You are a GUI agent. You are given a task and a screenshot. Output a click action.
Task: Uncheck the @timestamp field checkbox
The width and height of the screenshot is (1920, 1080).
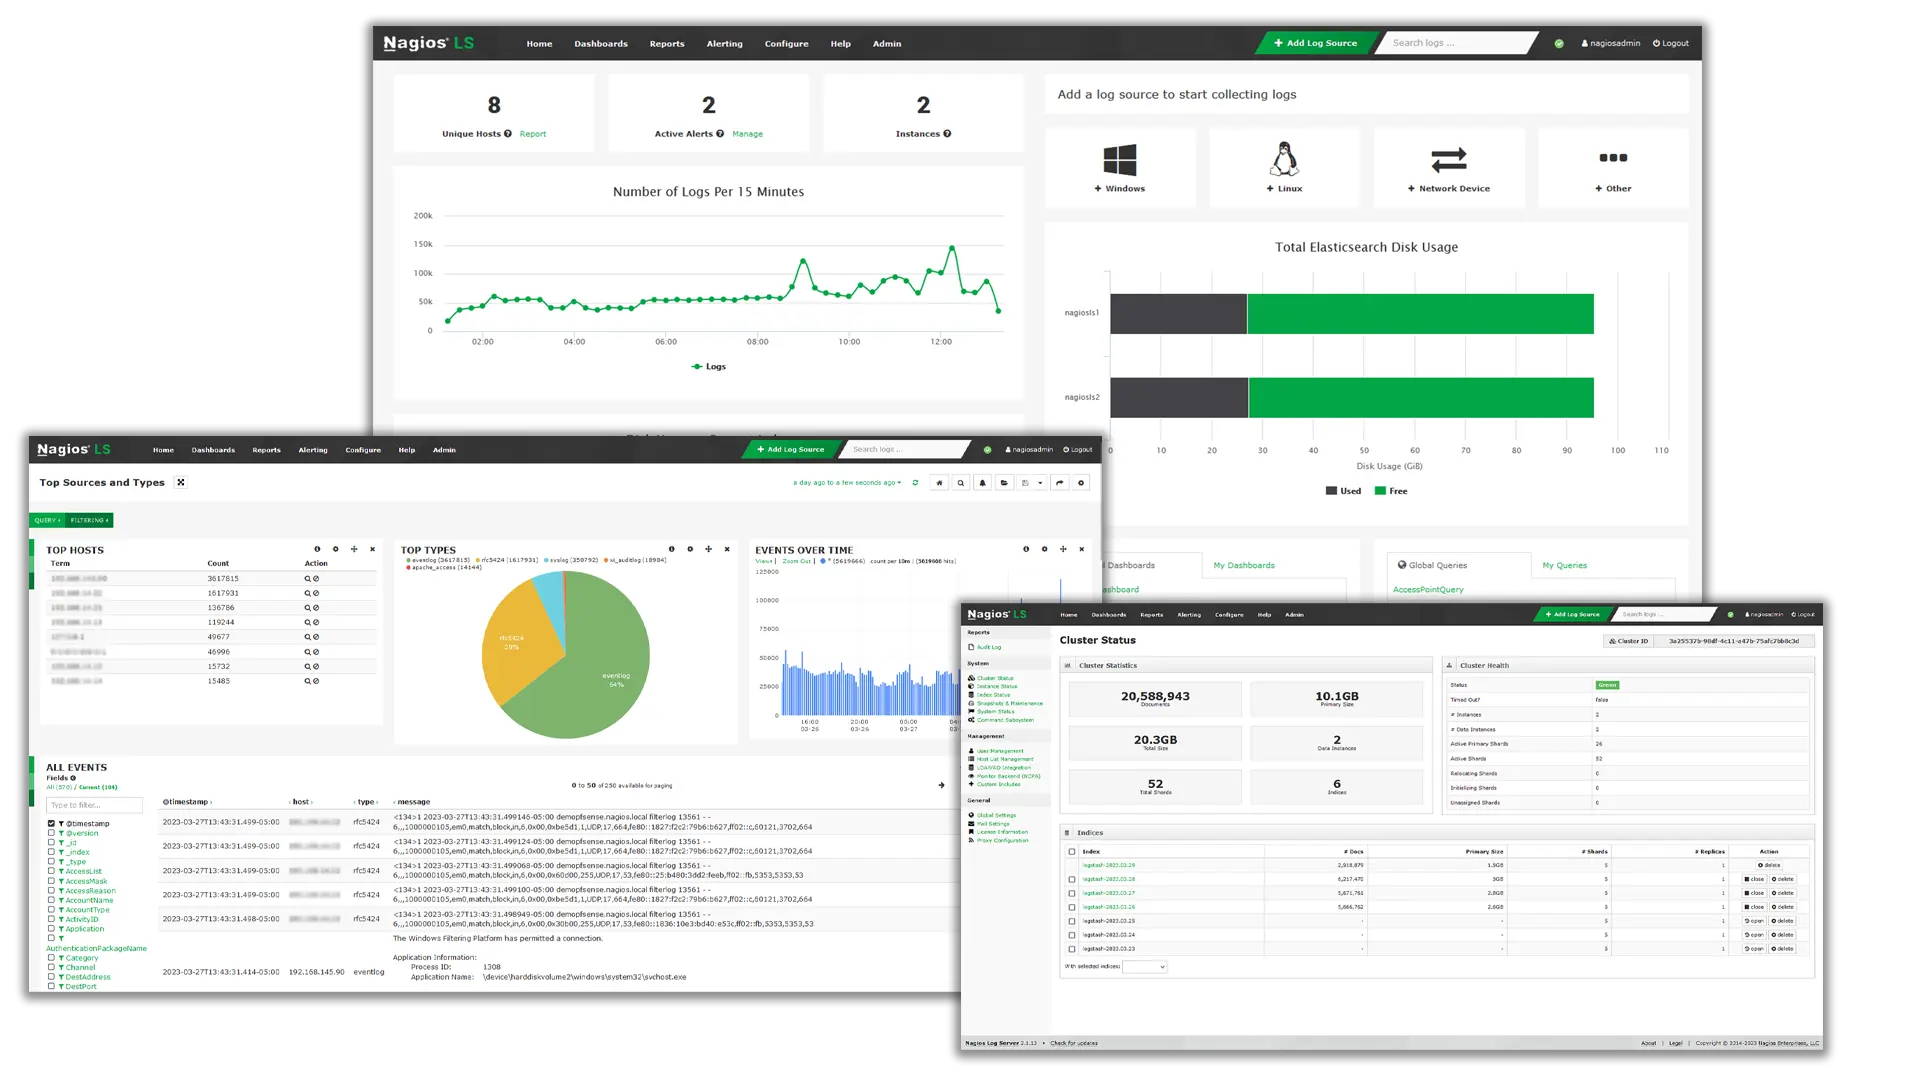click(x=51, y=824)
